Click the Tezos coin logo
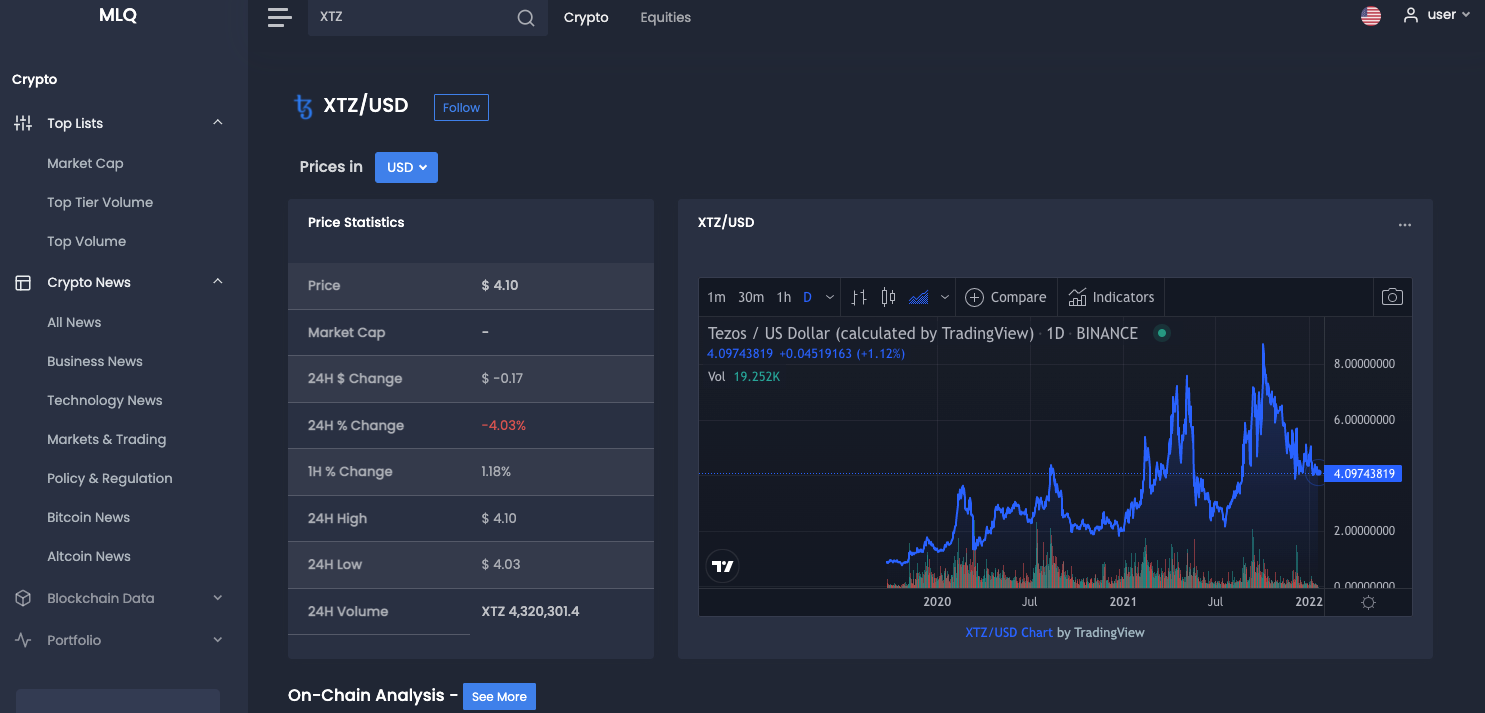This screenshot has height=713, width=1485. (x=303, y=106)
